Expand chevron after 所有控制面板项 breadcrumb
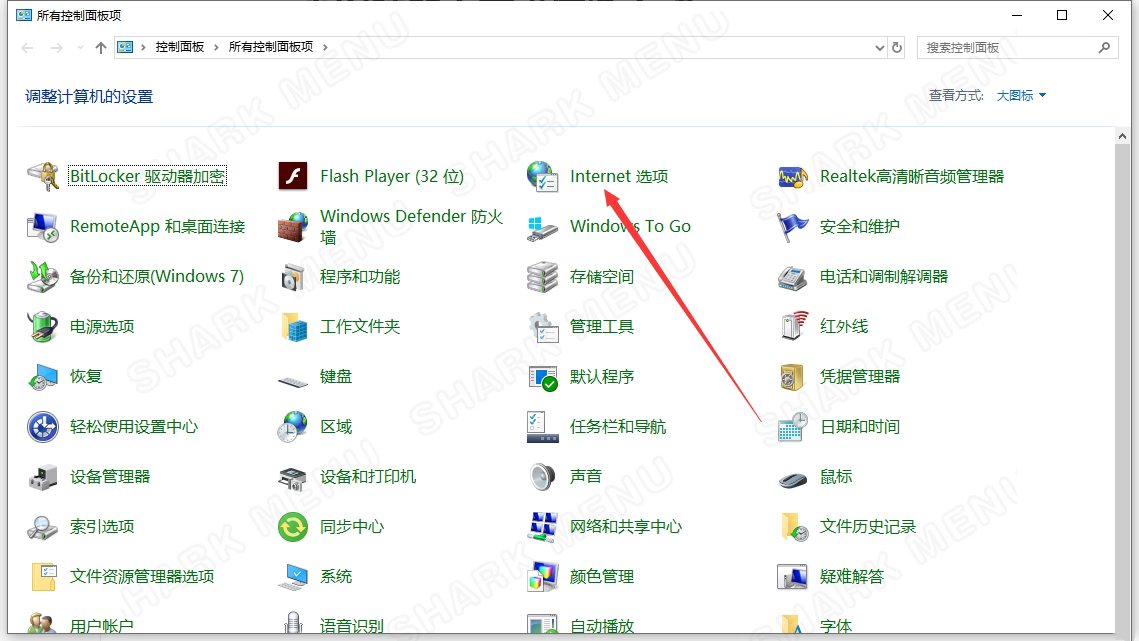Screen dimensions: 1139x641 point(325,47)
